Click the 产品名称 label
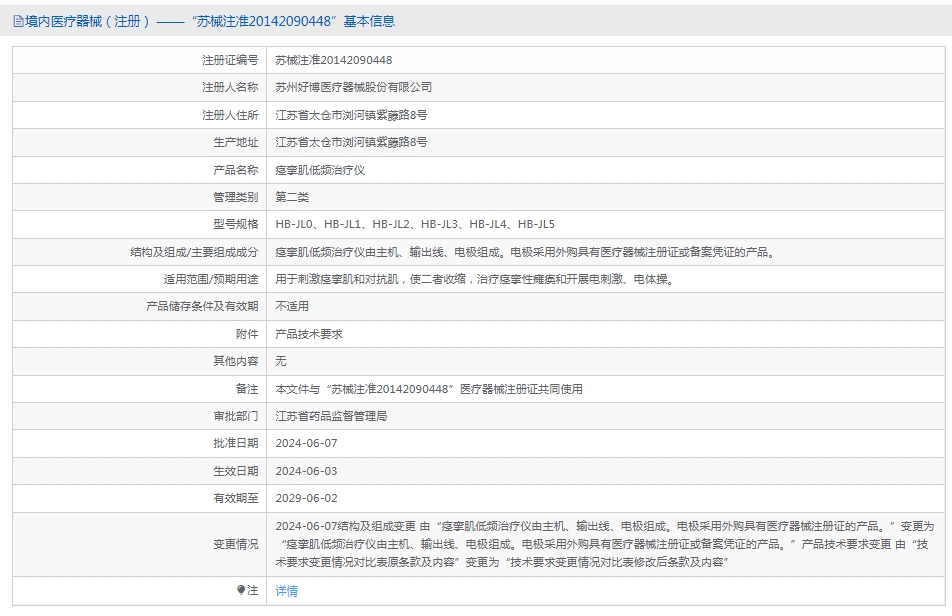The width and height of the screenshot is (952, 616). click(236, 170)
